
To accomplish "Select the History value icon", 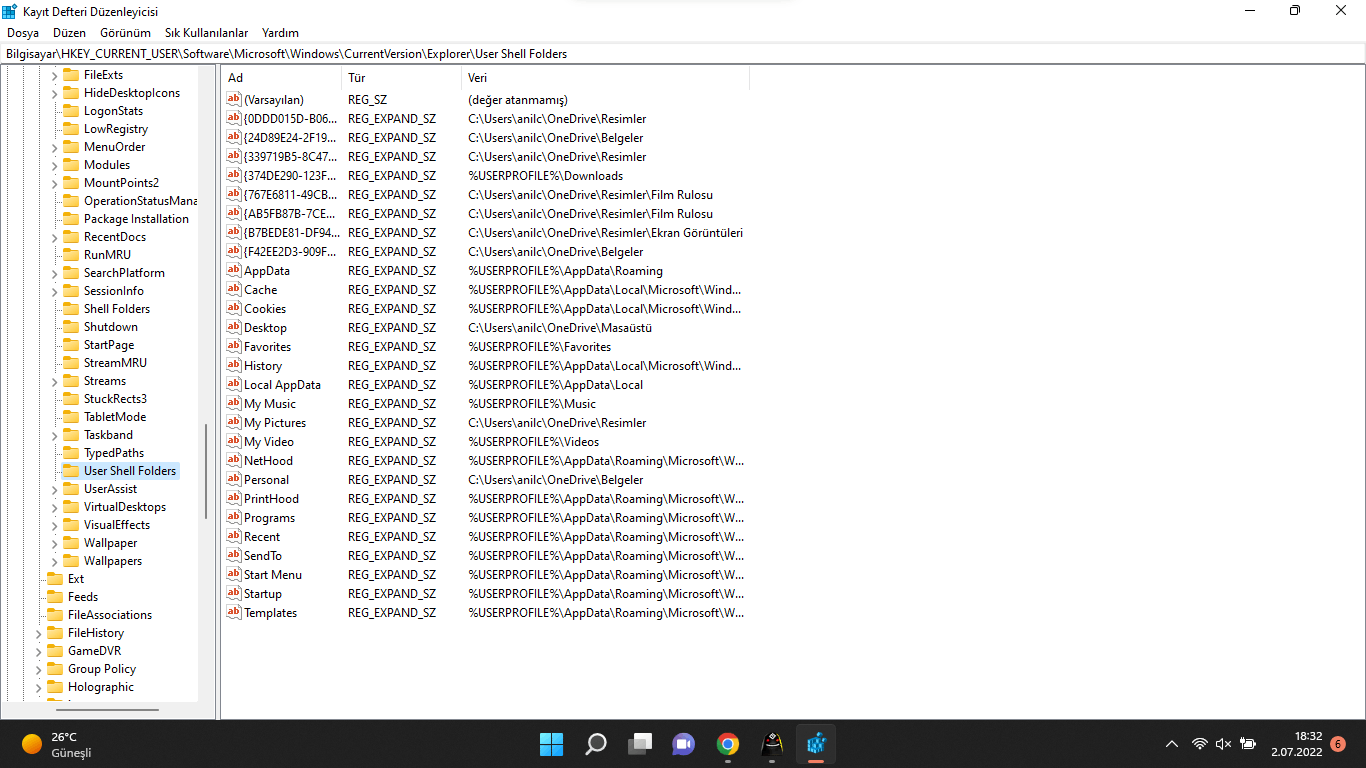I will (x=234, y=365).
